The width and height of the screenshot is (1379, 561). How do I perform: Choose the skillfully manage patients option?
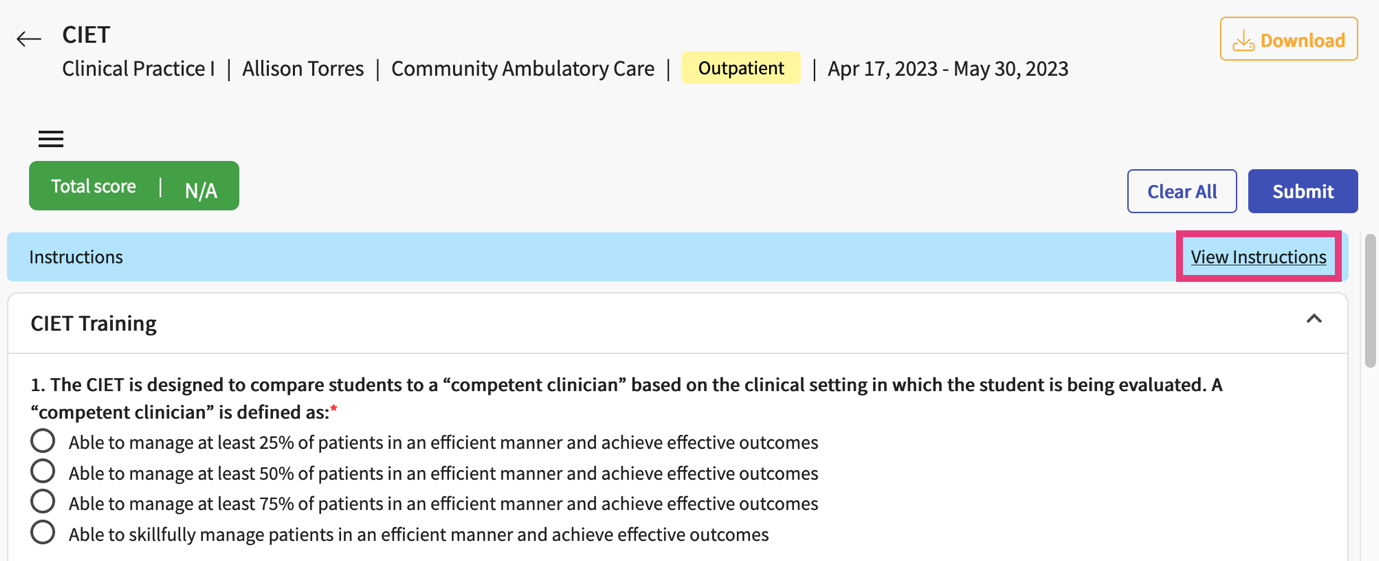pyautogui.click(x=43, y=532)
